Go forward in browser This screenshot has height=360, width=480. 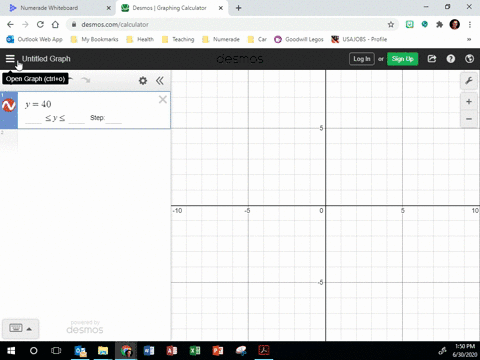pyautogui.click(x=25, y=24)
